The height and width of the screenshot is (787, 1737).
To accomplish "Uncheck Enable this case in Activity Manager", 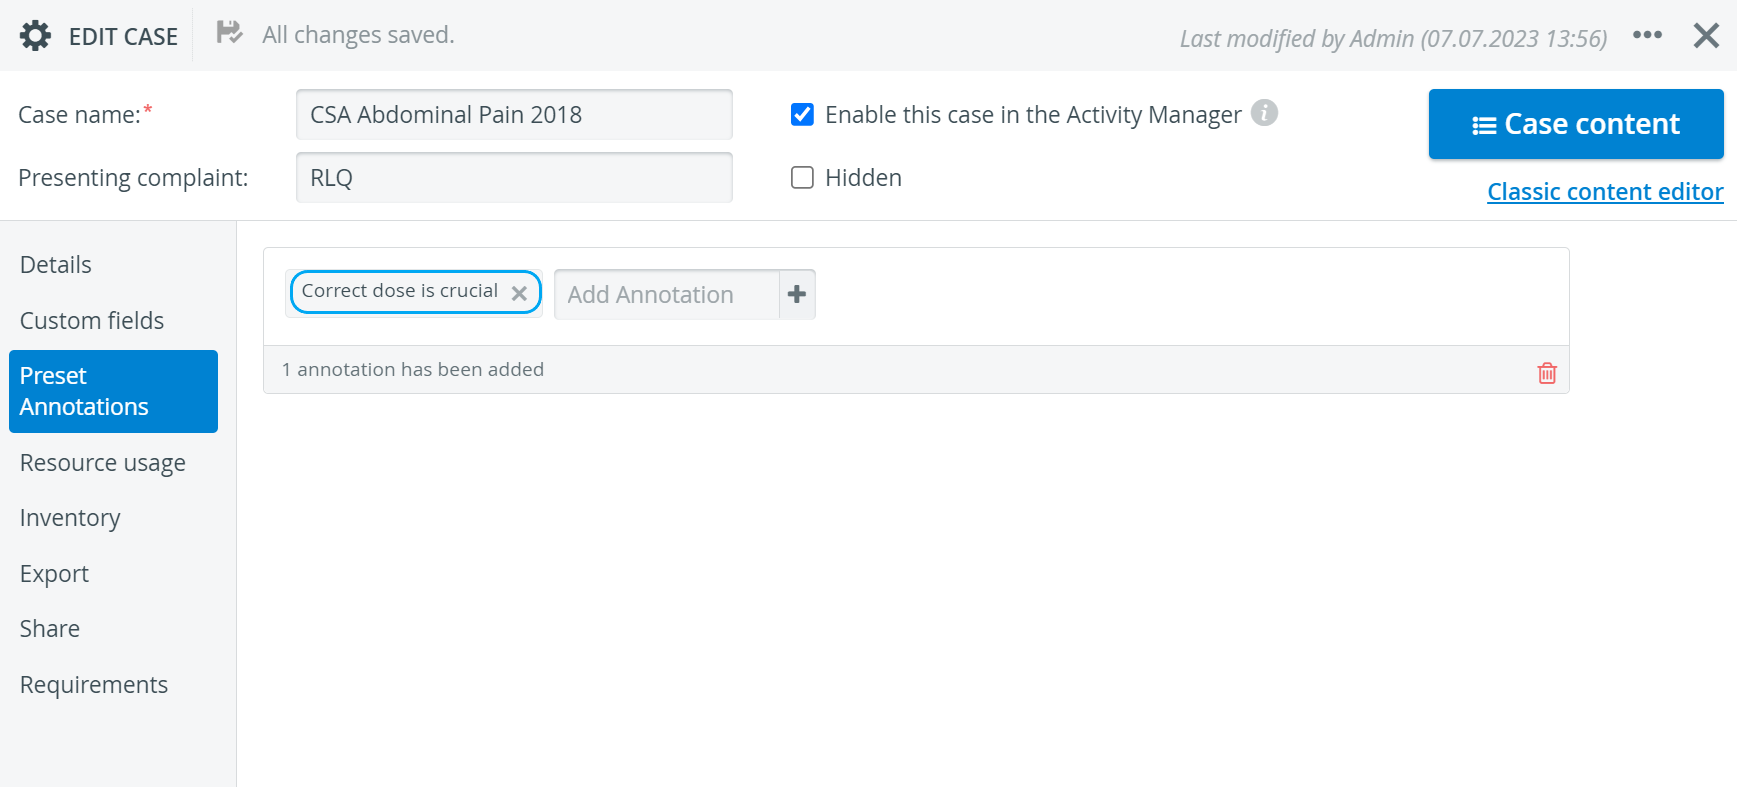I will coord(802,115).
